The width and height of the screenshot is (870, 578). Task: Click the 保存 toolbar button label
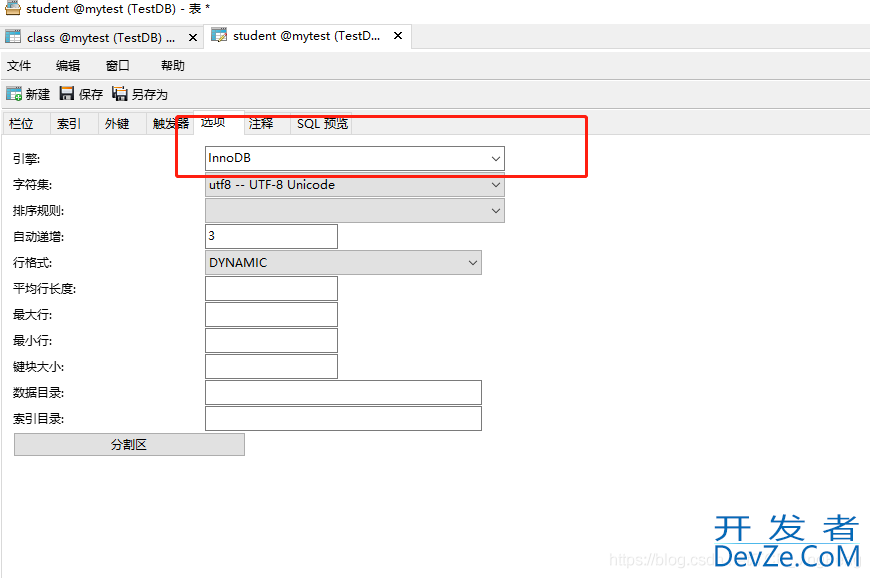[x=91, y=95]
